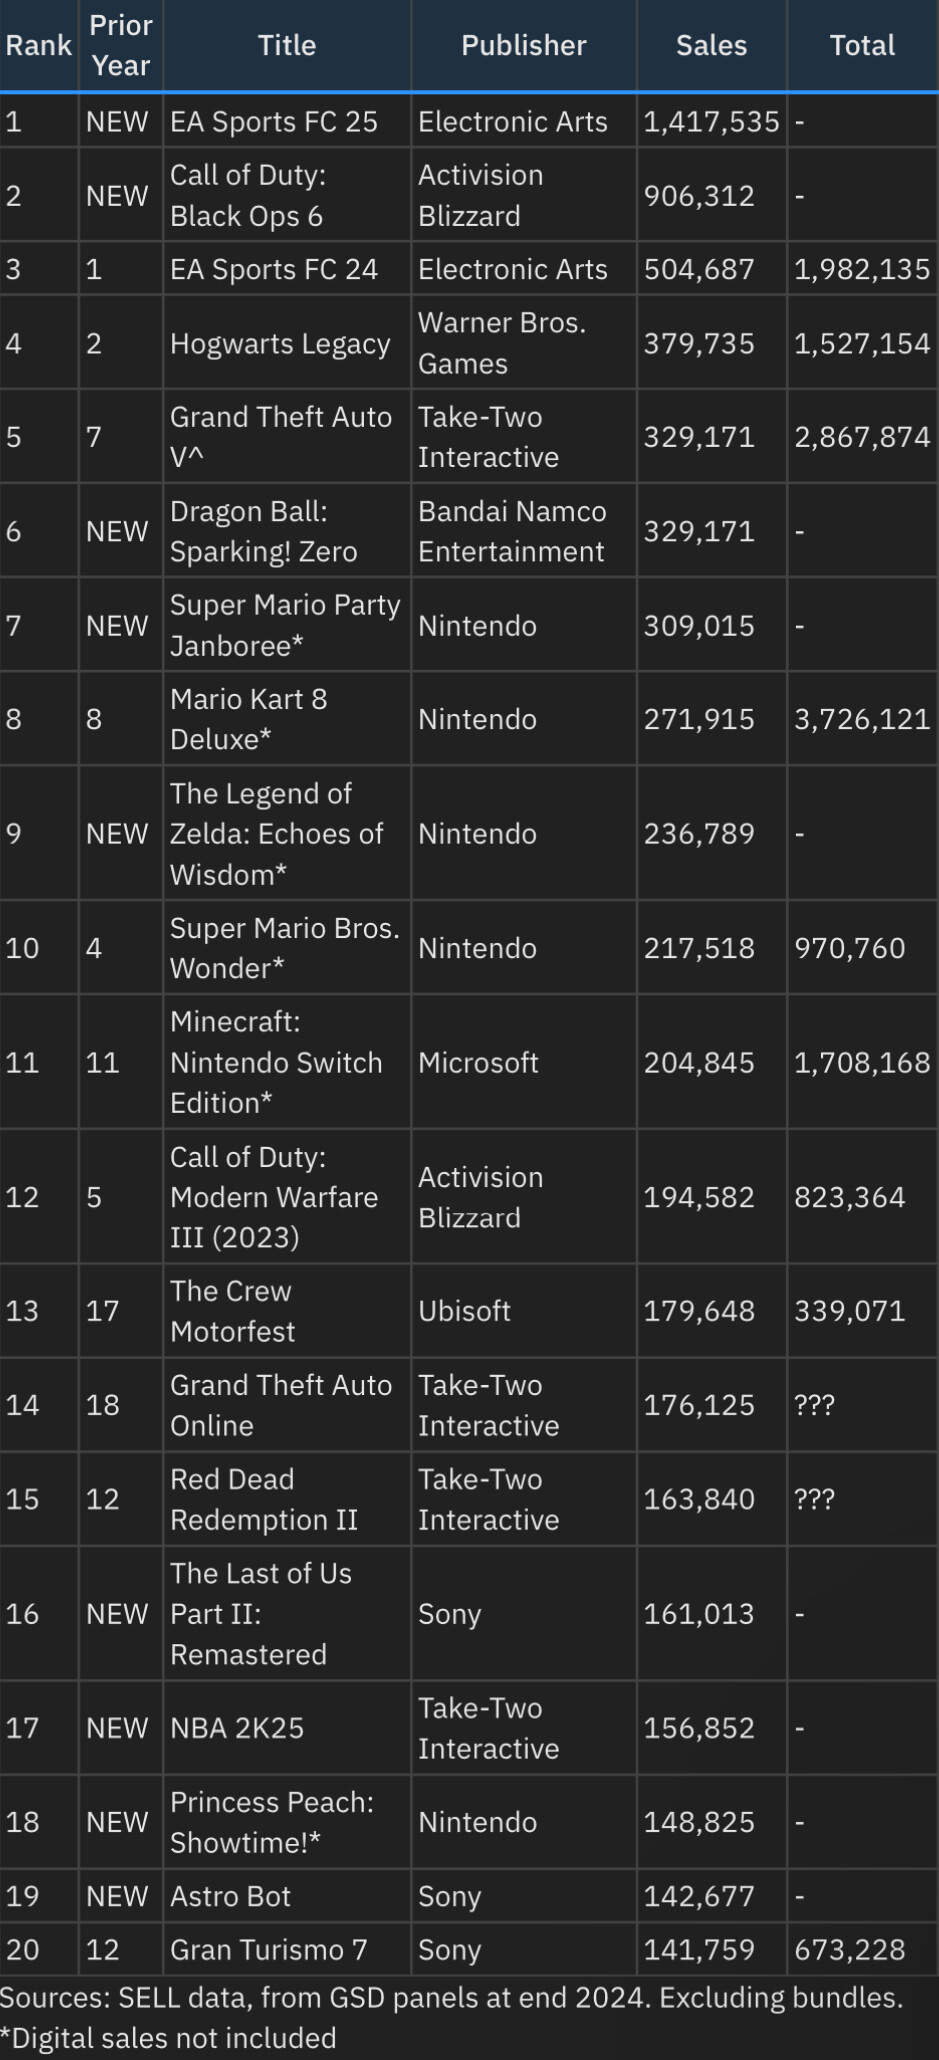Viewport: 939px width, 2060px height.
Task: Click the Rank column header
Action: click(x=39, y=46)
